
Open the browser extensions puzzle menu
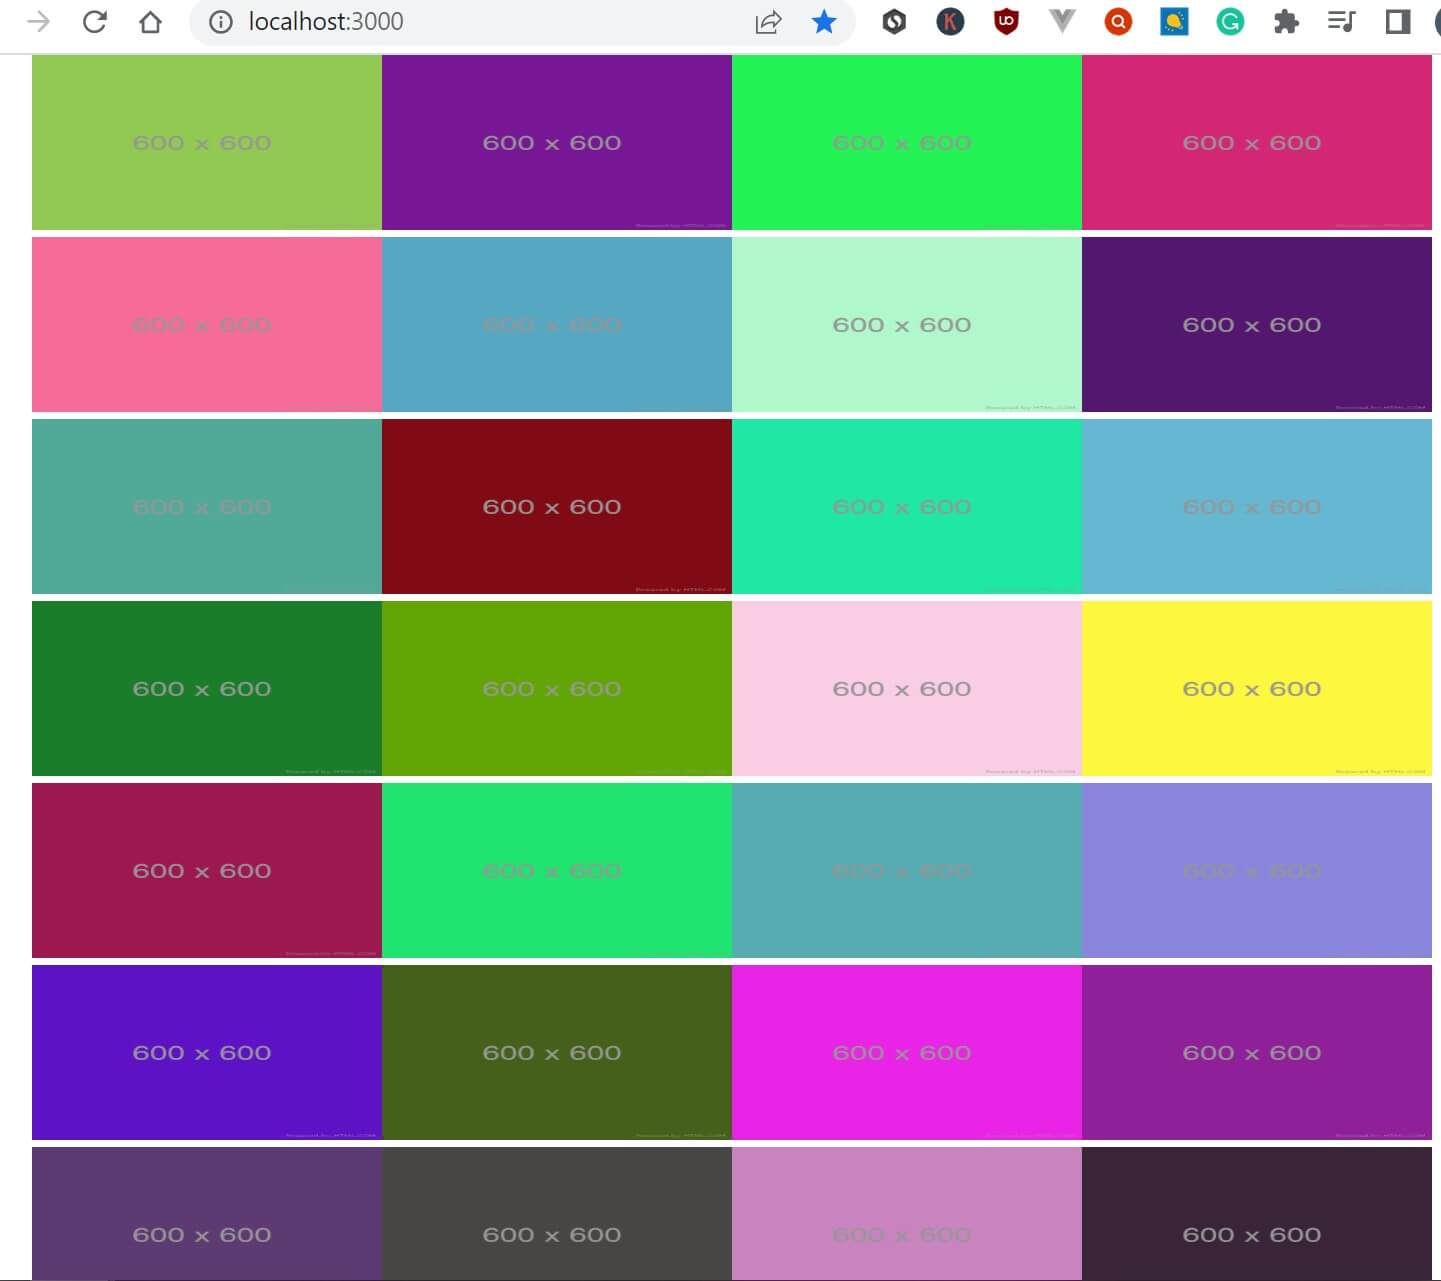click(x=1287, y=21)
